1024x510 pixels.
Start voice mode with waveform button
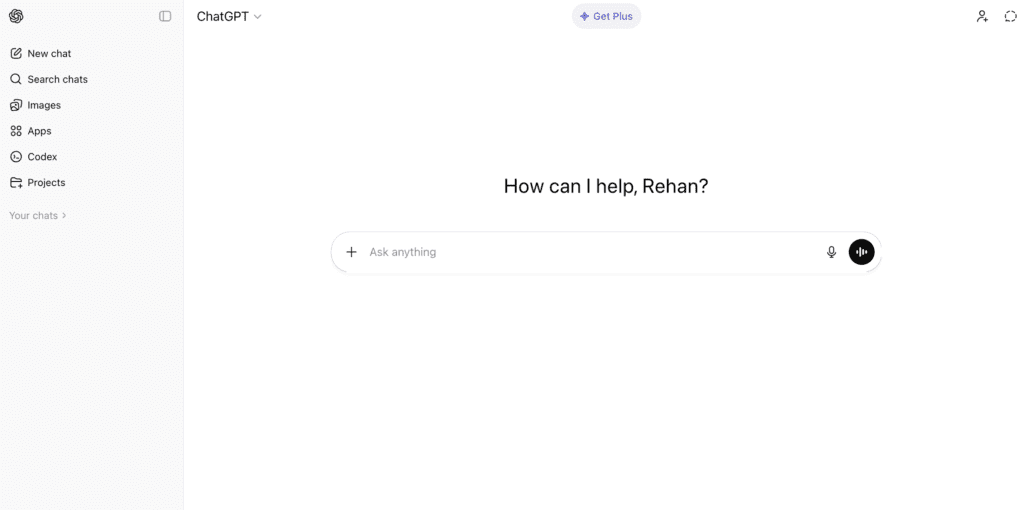point(861,252)
